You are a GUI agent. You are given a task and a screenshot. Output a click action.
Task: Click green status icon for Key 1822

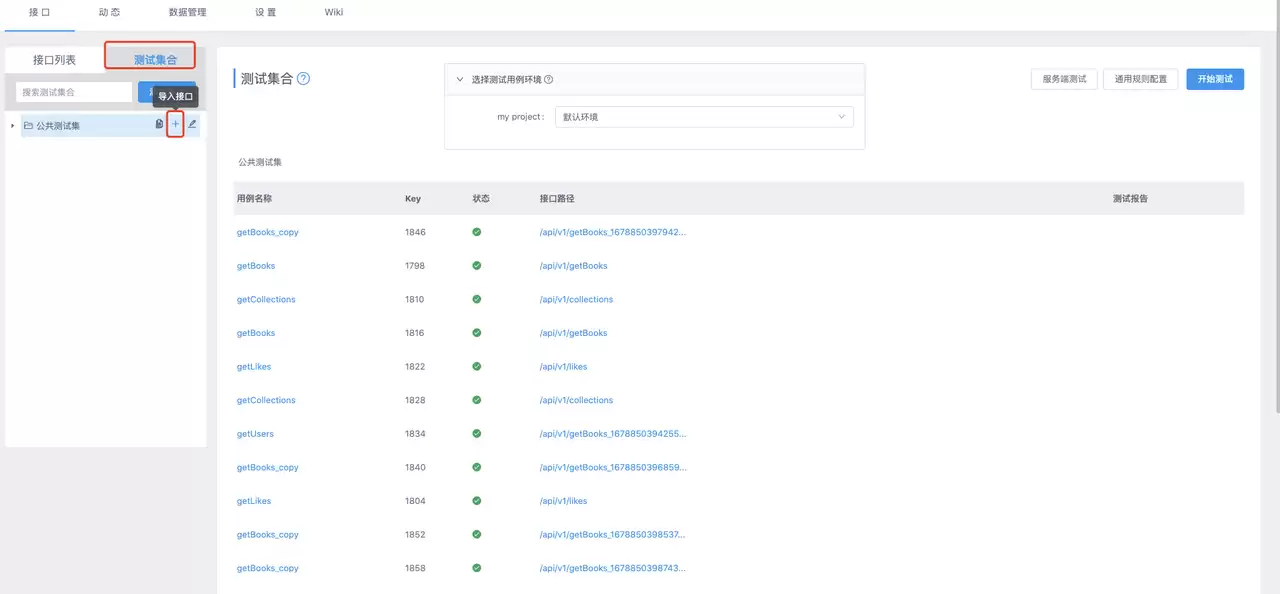point(476,367)
